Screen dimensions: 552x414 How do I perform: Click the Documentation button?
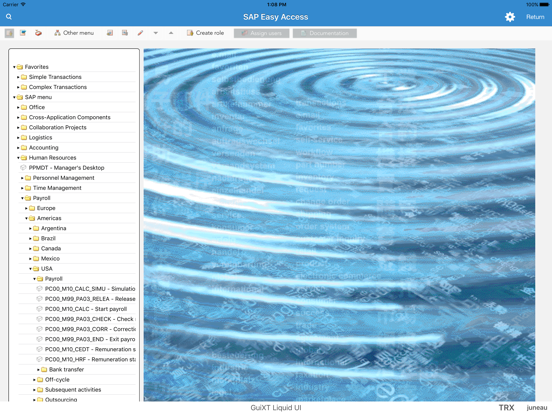[x=325, y=33]
